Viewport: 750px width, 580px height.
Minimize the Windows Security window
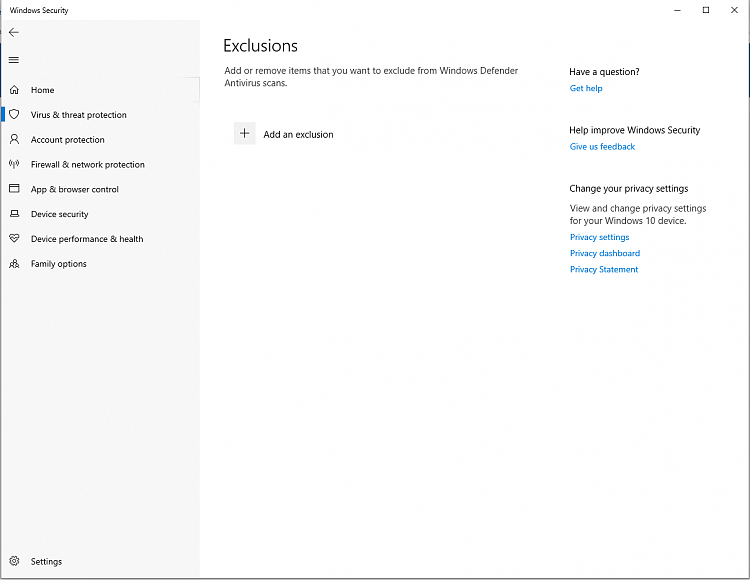point(677,10)
